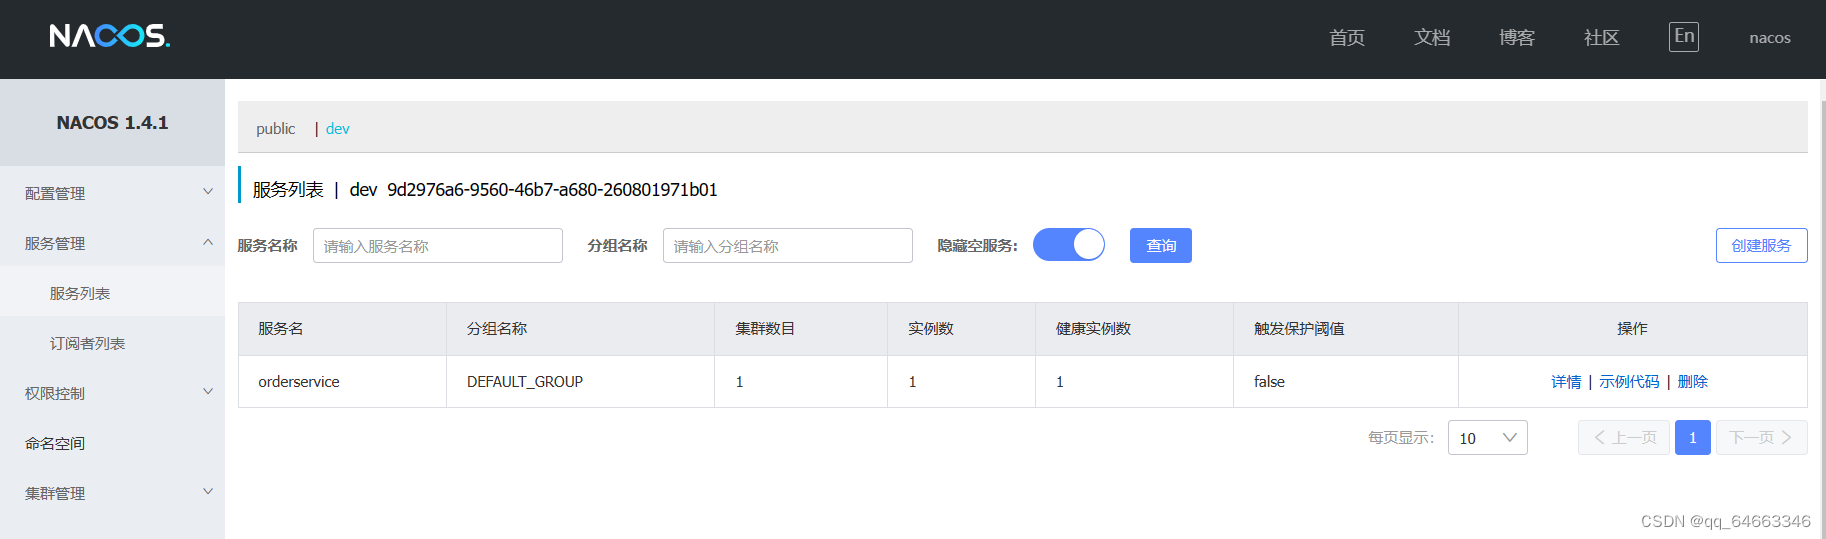The image size is (1826, 539).
Task: Open the page size dropdown showing 10
Action: [1487, 438]
